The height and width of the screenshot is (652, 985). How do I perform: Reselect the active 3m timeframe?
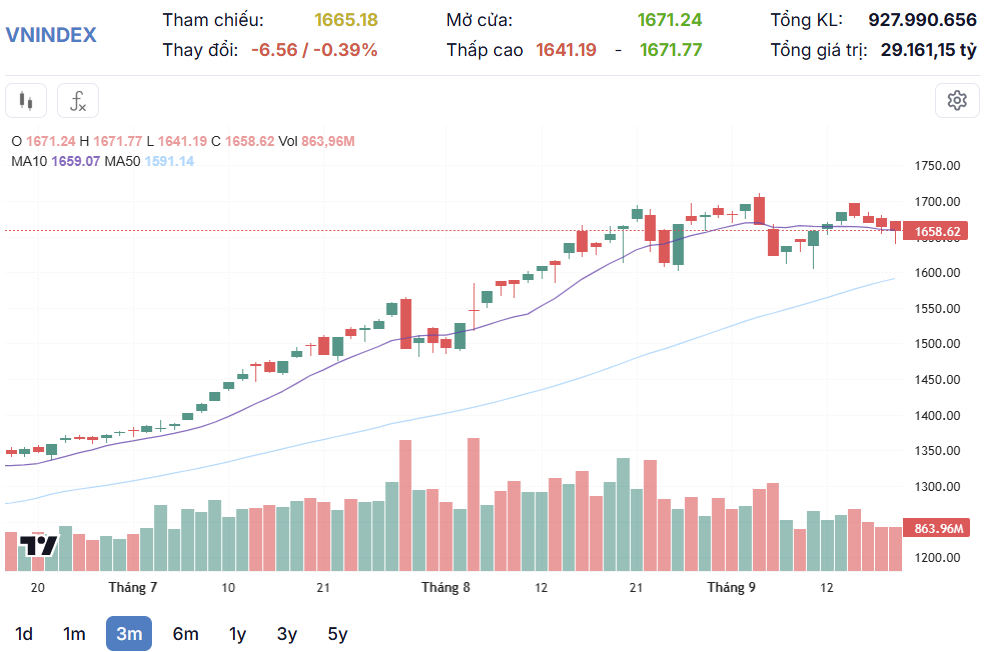tap(128, 633)
